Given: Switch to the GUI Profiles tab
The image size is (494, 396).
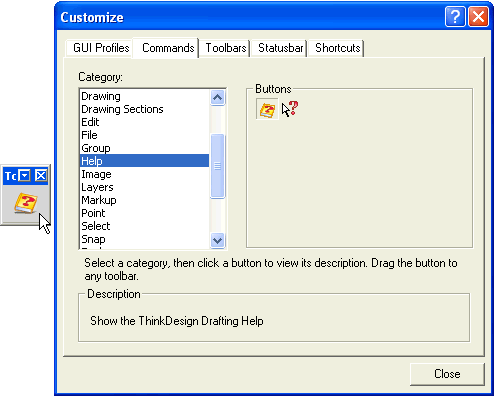Looking at the screenshot, I should point(101,48).
